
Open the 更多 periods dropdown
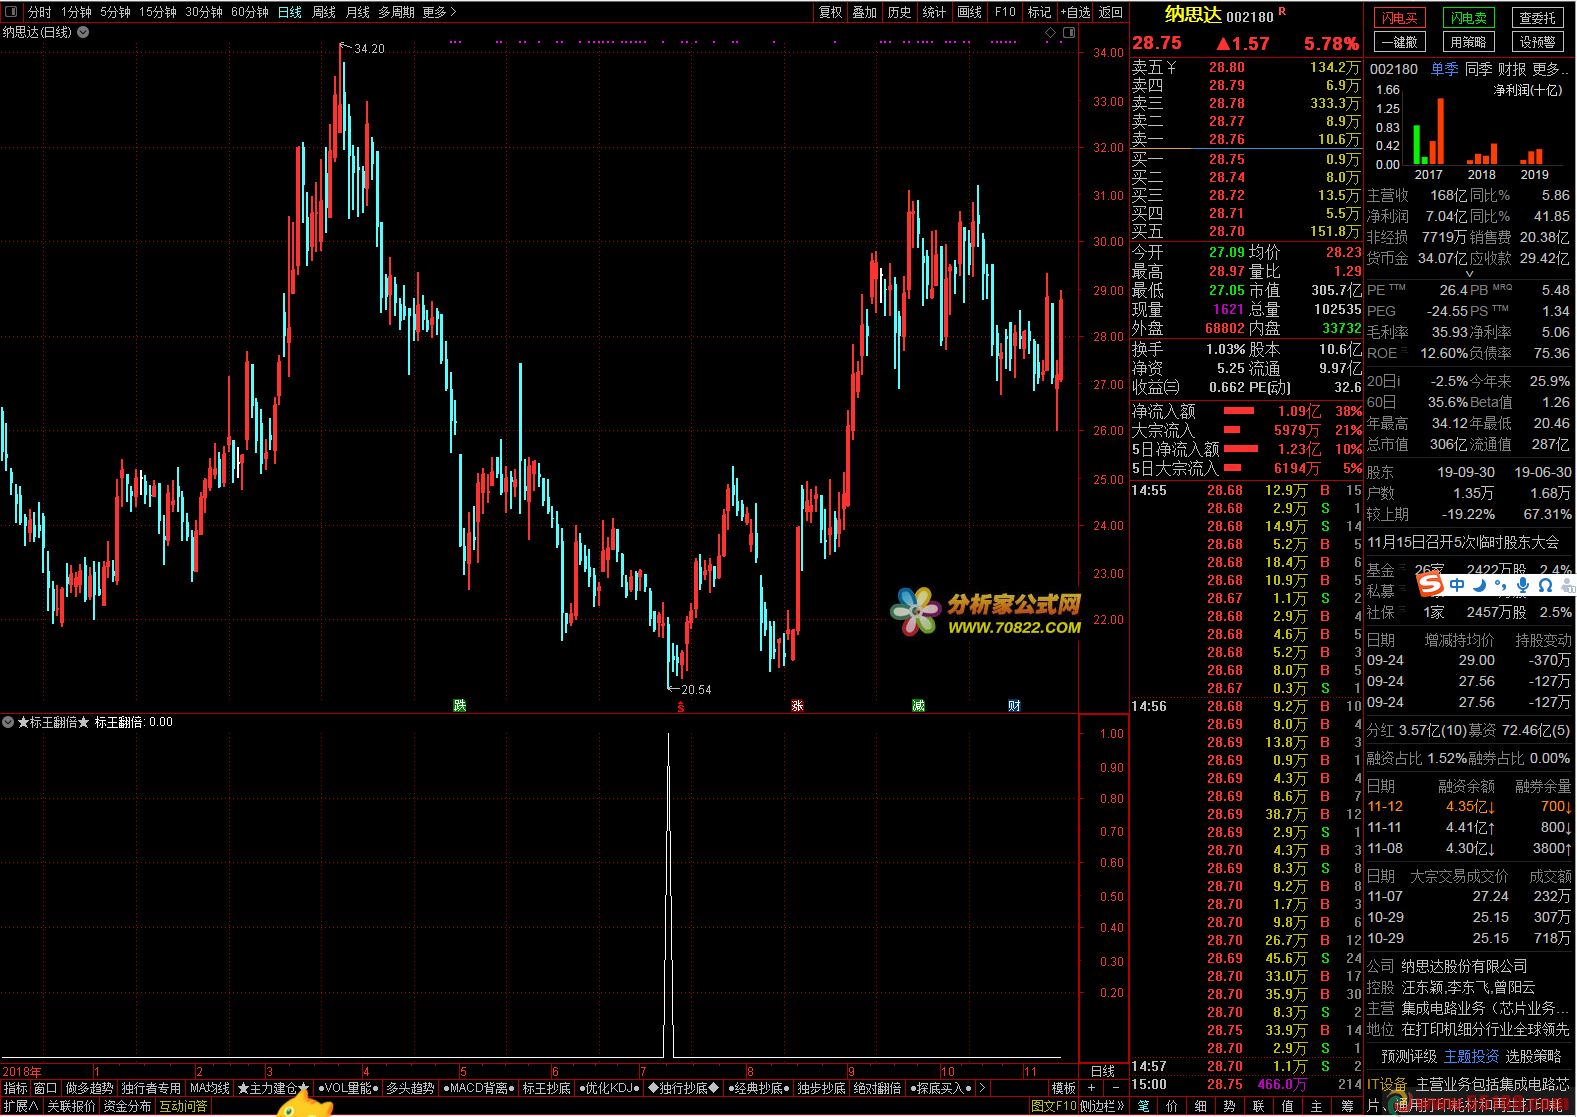439,12
